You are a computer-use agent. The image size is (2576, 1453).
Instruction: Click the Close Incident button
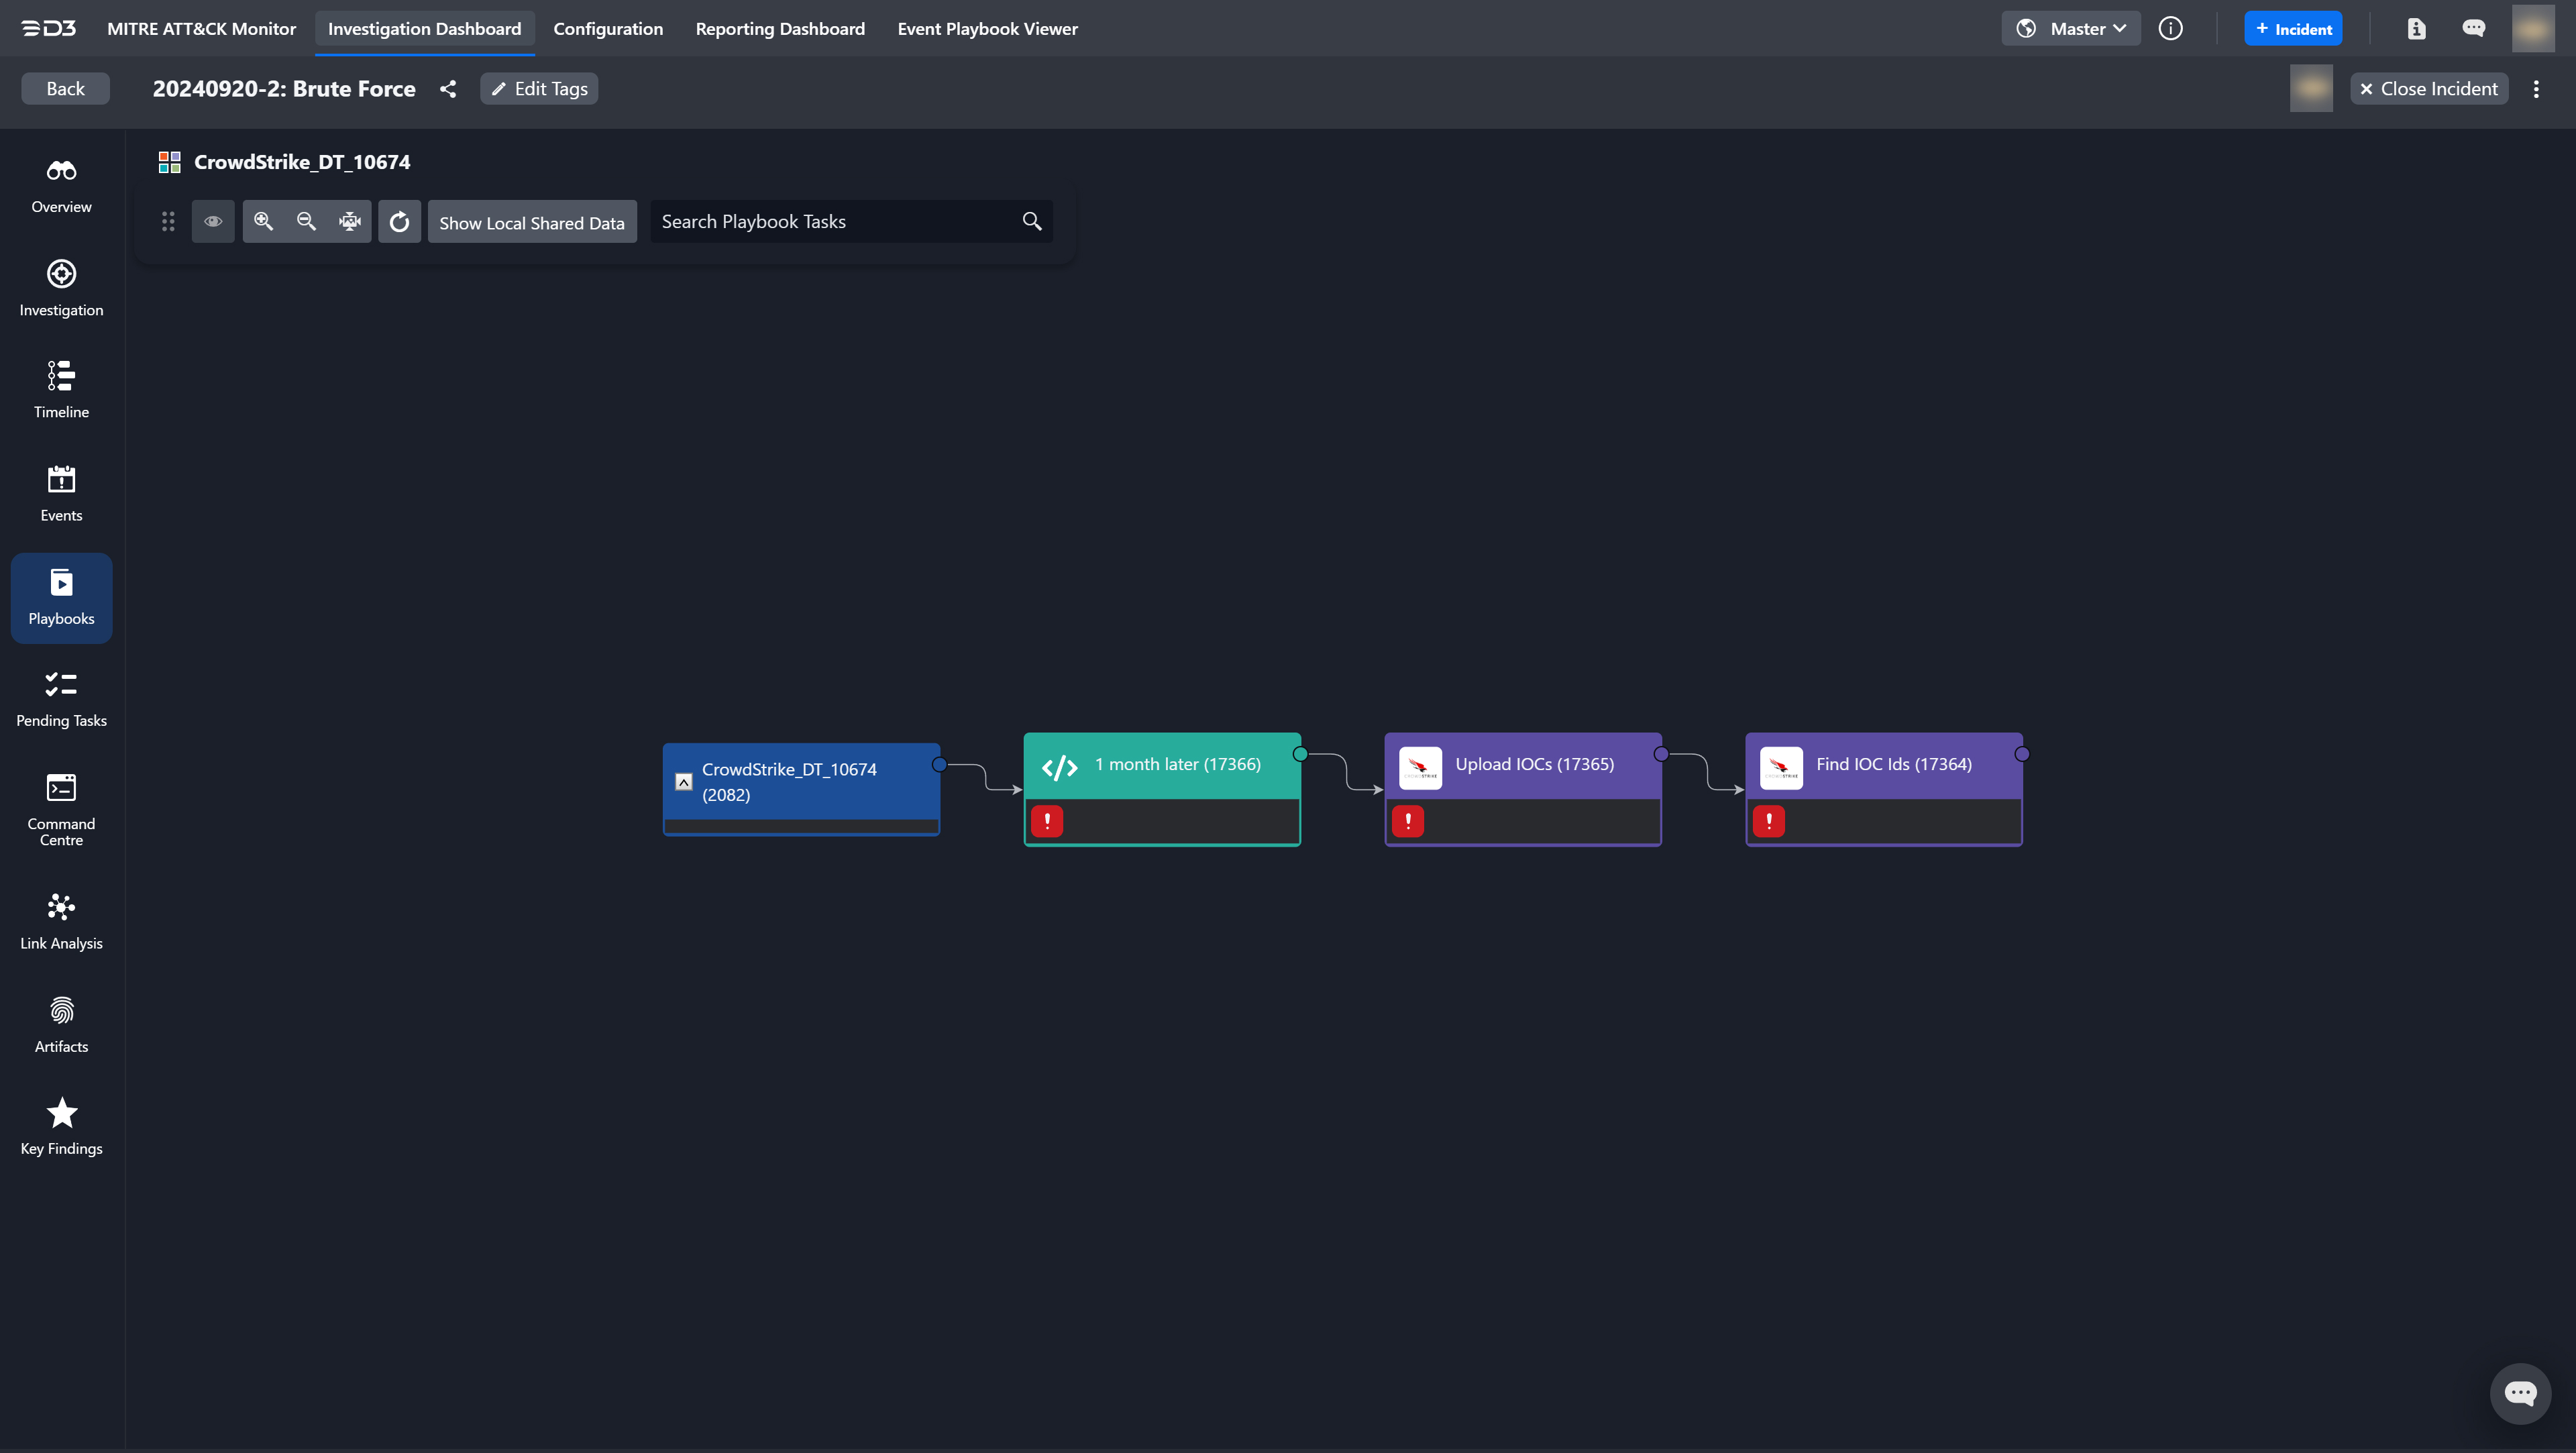pyautogui.click(x=2429, y=89)
